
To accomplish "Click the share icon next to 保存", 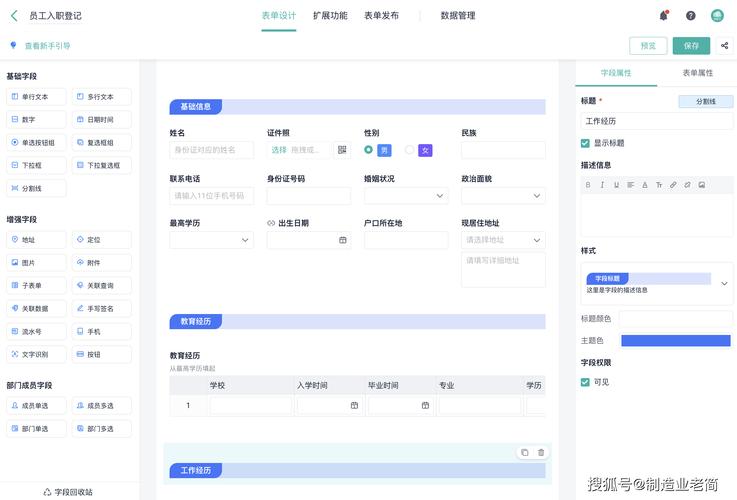I will coord(724,46).
